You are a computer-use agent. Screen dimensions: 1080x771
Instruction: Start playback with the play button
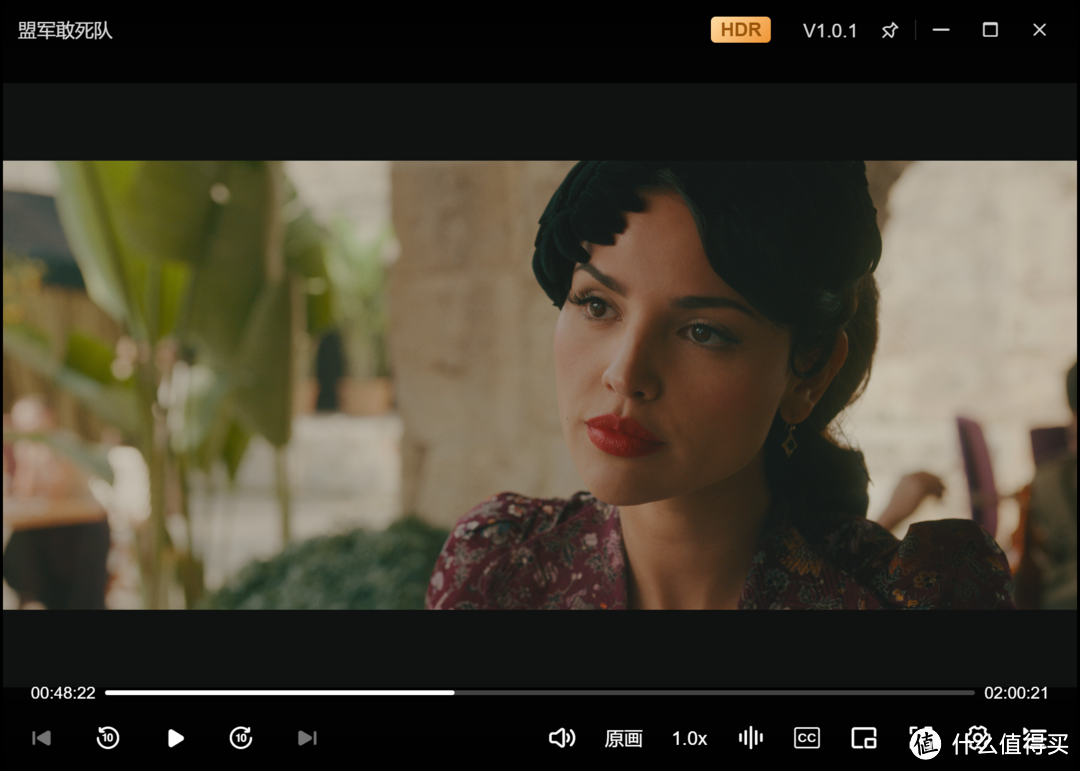[176, 738]
